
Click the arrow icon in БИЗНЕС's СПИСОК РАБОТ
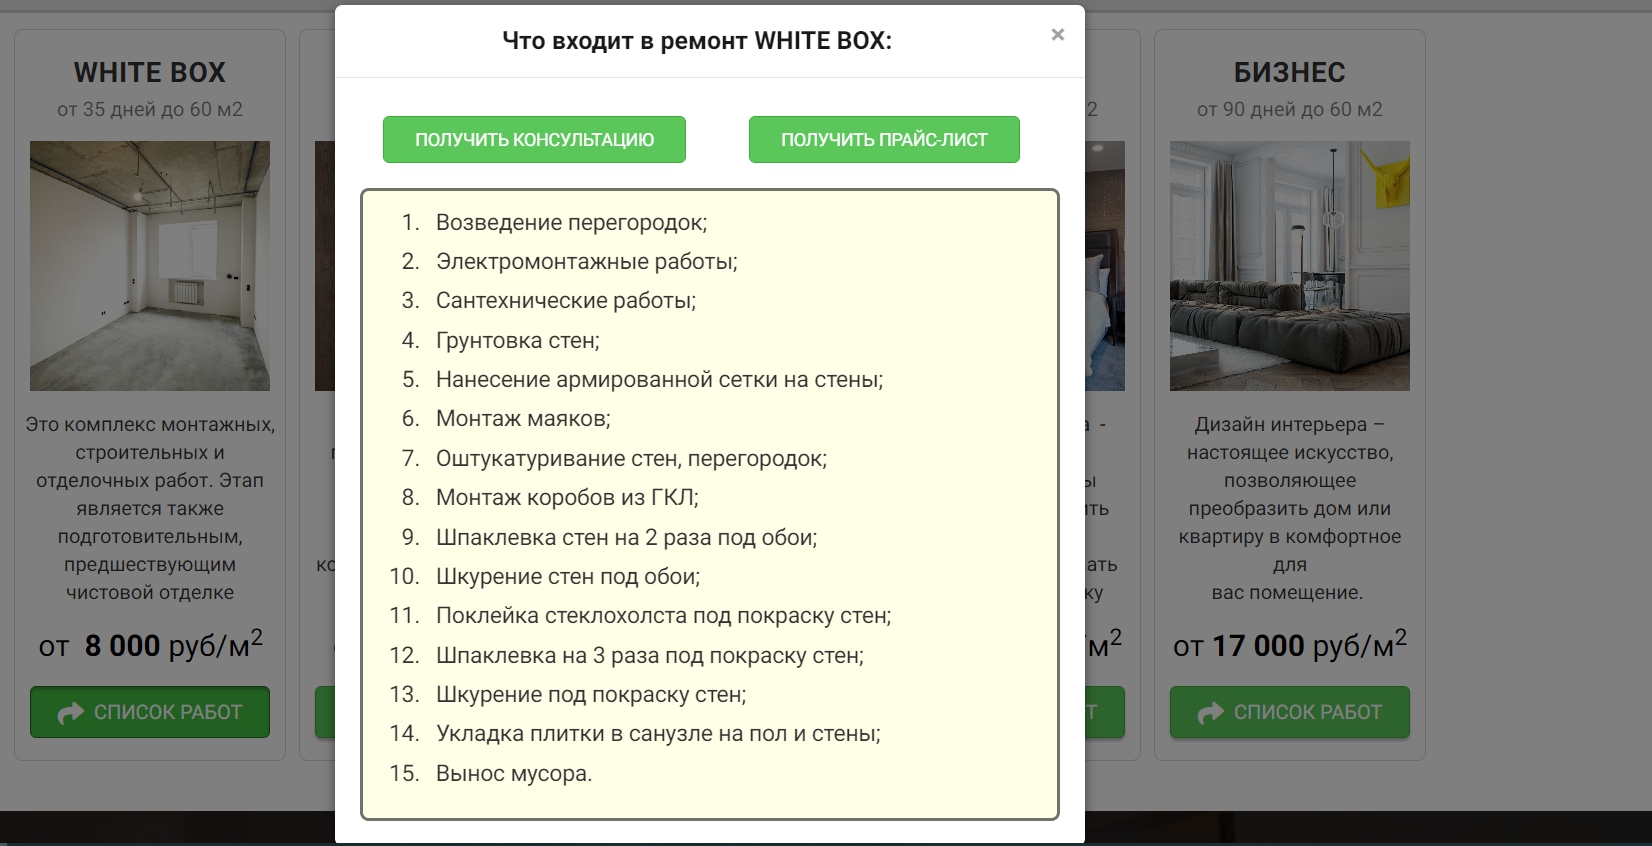coord(1211,713)
